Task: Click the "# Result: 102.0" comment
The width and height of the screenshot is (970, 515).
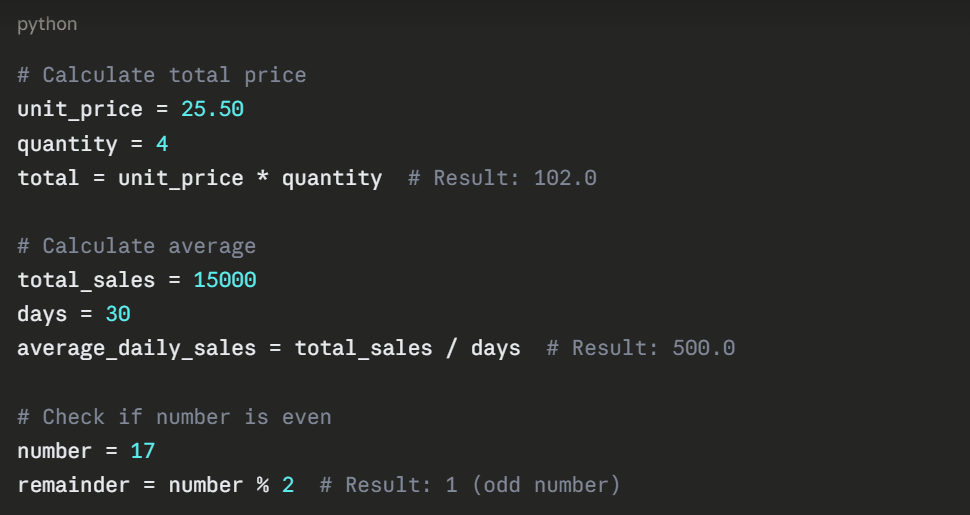Action: click(502, 178)
